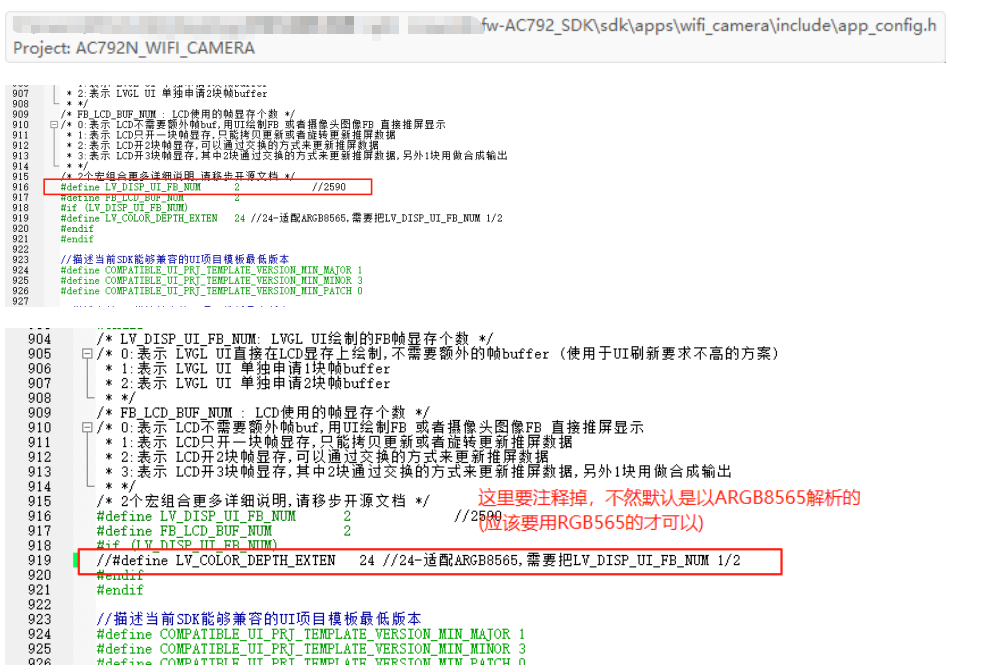This screenshot has height=672, width=987.
Task: Click '#define FB_LCD_BUF_NUM 2' in lower view
Action: 223,531
